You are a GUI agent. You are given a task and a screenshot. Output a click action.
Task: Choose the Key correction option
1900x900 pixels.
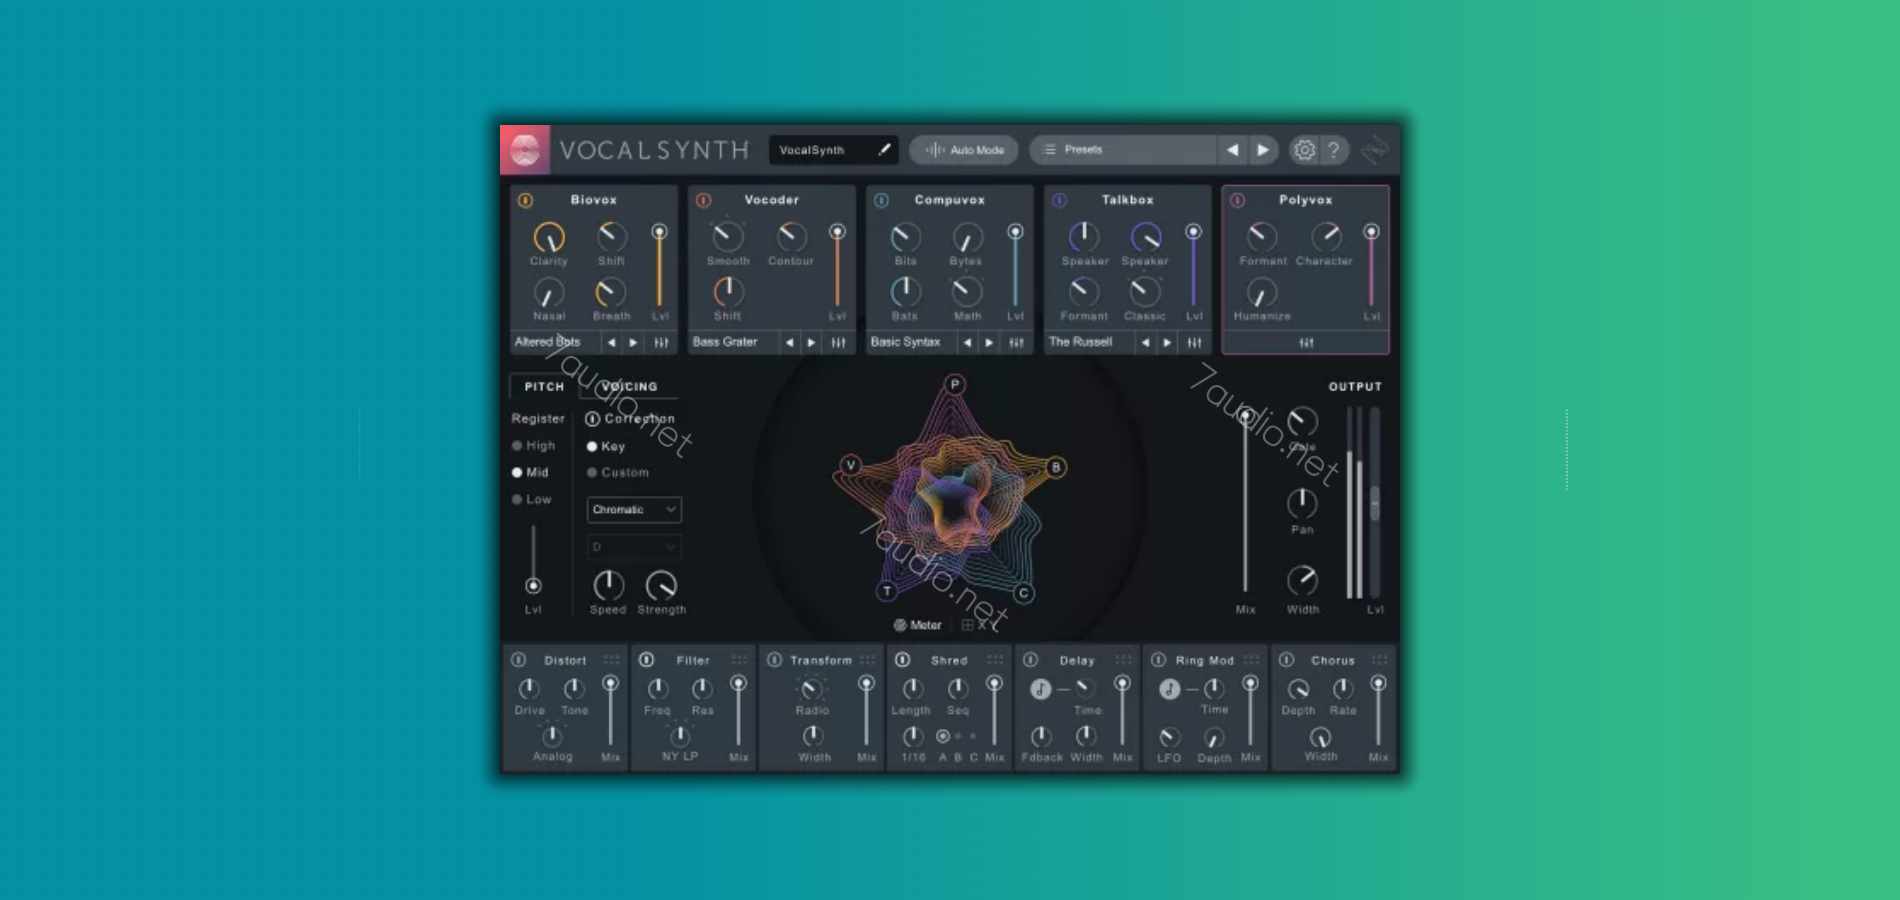(x=606, y=446)
